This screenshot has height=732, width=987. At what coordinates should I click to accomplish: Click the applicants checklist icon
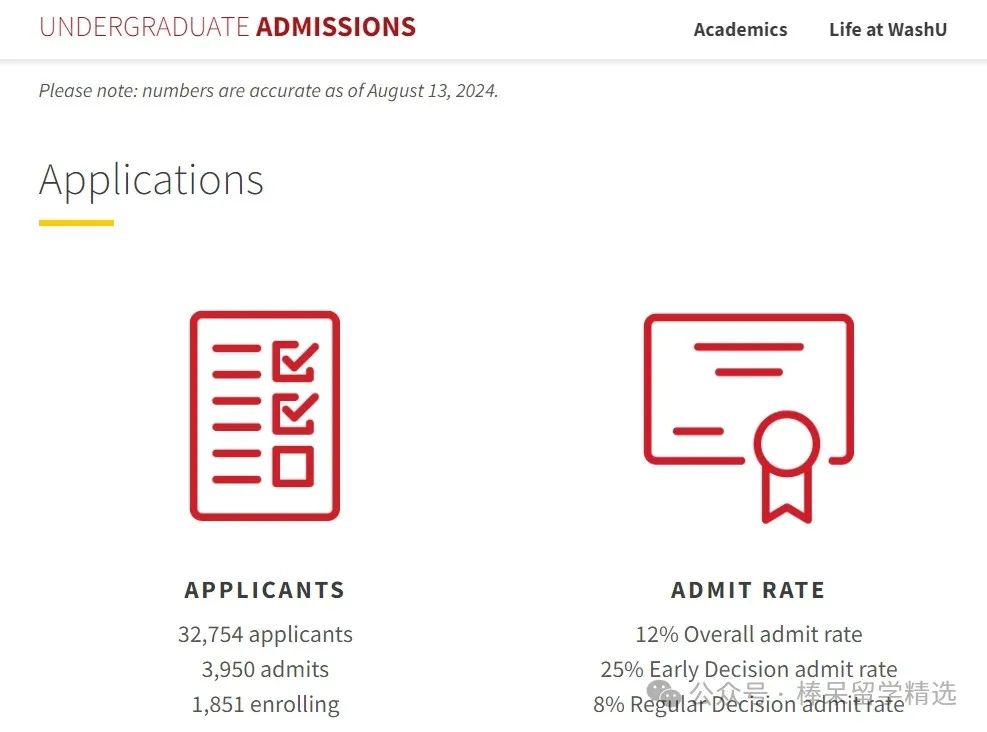click(x=265, y=415)
